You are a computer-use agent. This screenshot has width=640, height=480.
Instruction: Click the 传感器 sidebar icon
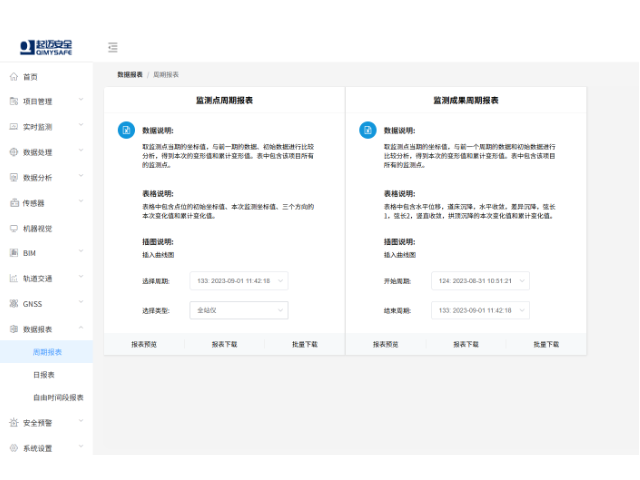point(14,203)
